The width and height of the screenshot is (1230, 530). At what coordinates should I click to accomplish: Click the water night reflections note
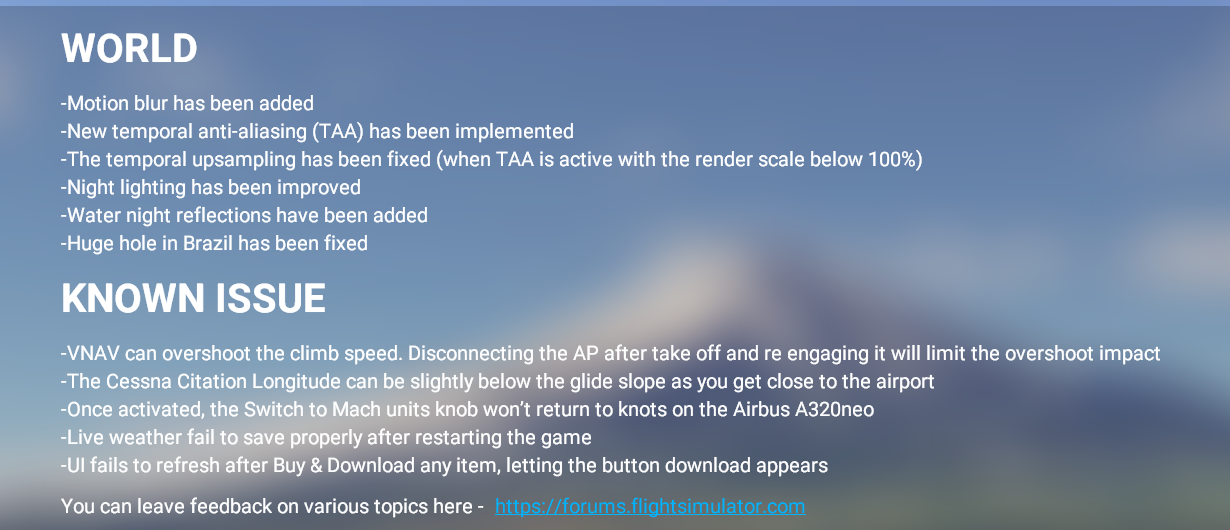(244, 215)
